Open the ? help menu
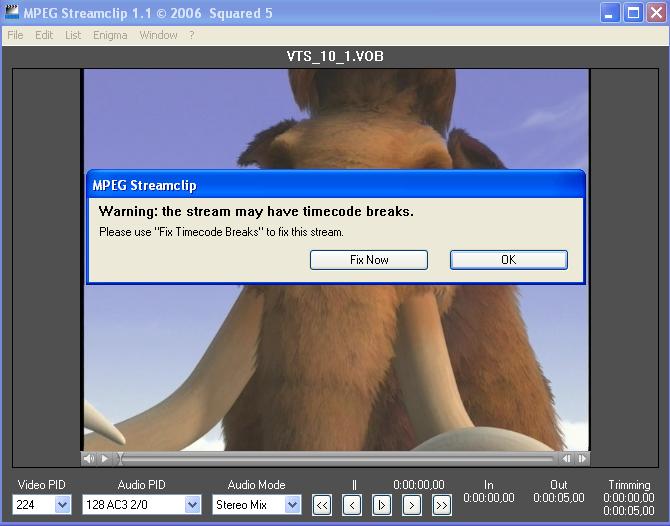 pyautogui.click(x=192, y=35)
